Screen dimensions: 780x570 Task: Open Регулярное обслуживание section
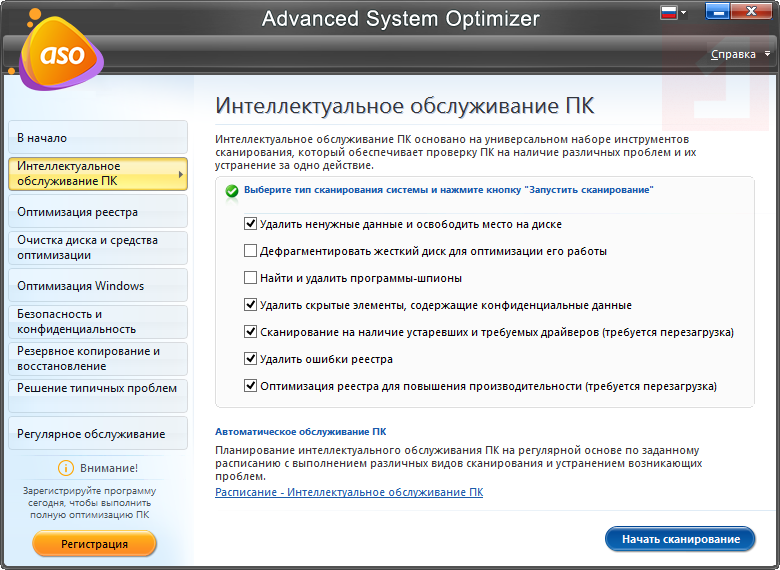(98, 433)
